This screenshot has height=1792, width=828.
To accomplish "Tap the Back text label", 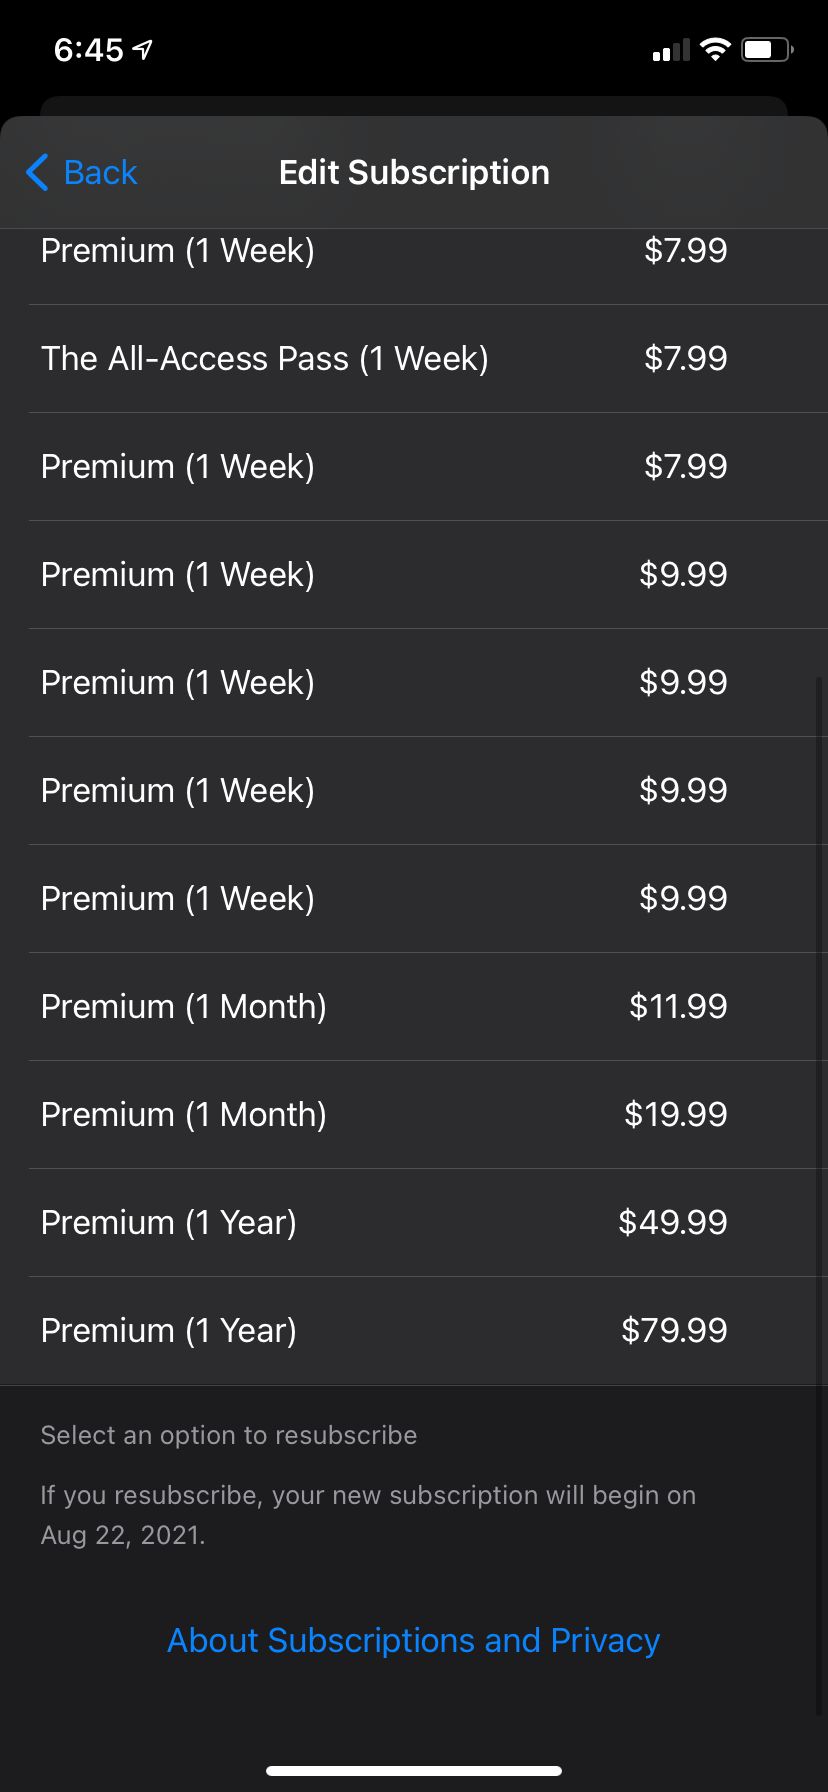I will pos(100,172).
